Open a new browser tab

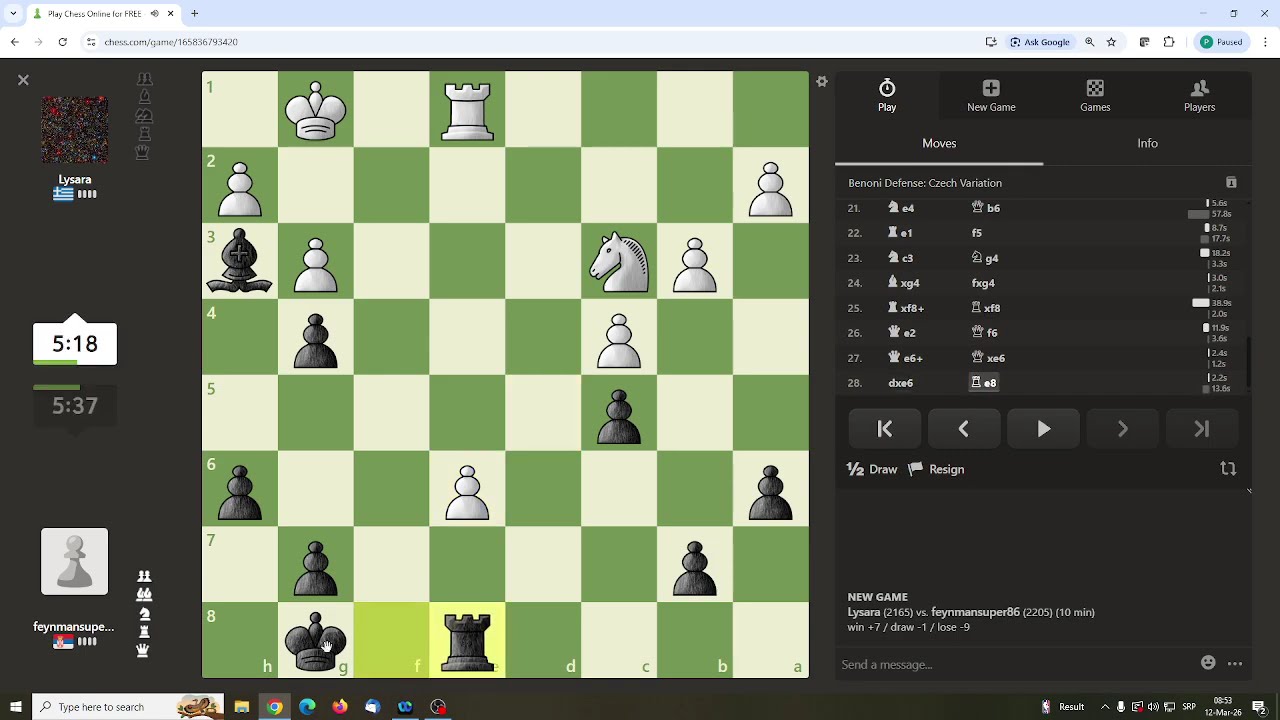[195, 14]
